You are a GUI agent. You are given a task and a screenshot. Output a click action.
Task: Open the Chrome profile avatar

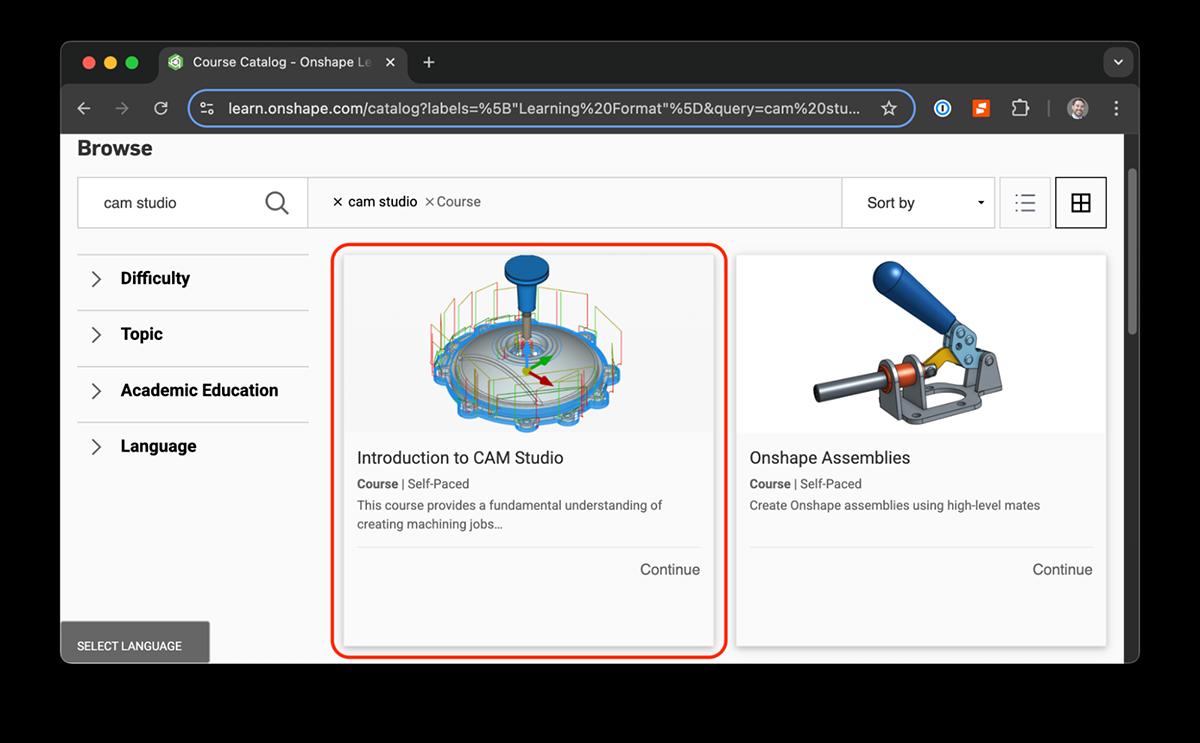(x=1077, y=108)
